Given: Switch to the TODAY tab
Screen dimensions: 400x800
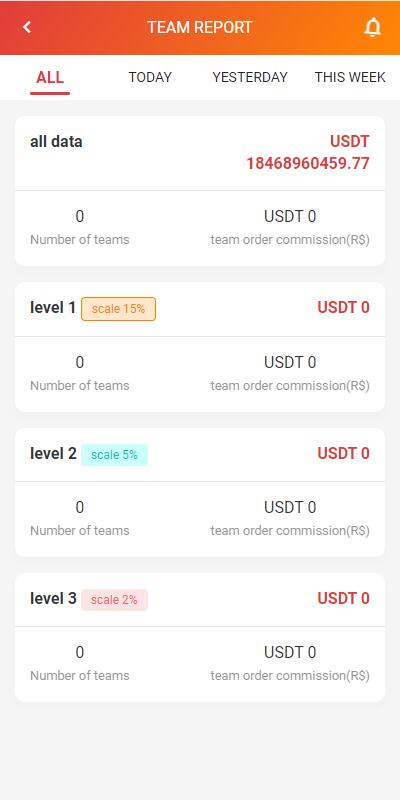Looking at the screenshot, I should point(150,77).
